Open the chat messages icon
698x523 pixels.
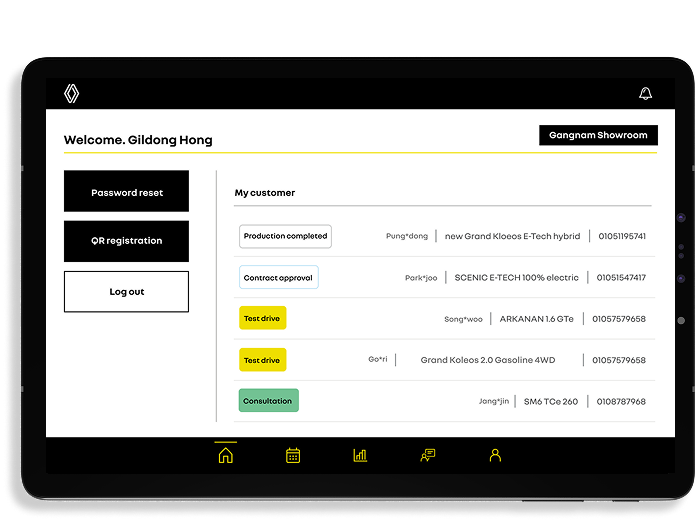tap(428, 455)
